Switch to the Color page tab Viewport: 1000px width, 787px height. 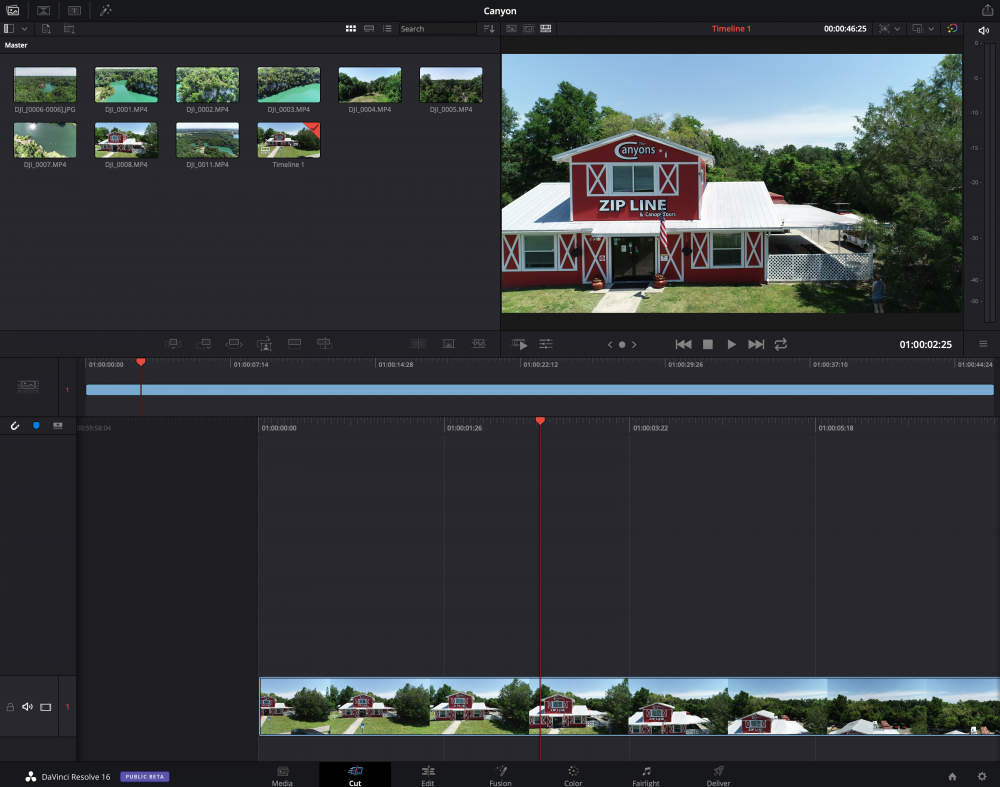coord(573,775)
